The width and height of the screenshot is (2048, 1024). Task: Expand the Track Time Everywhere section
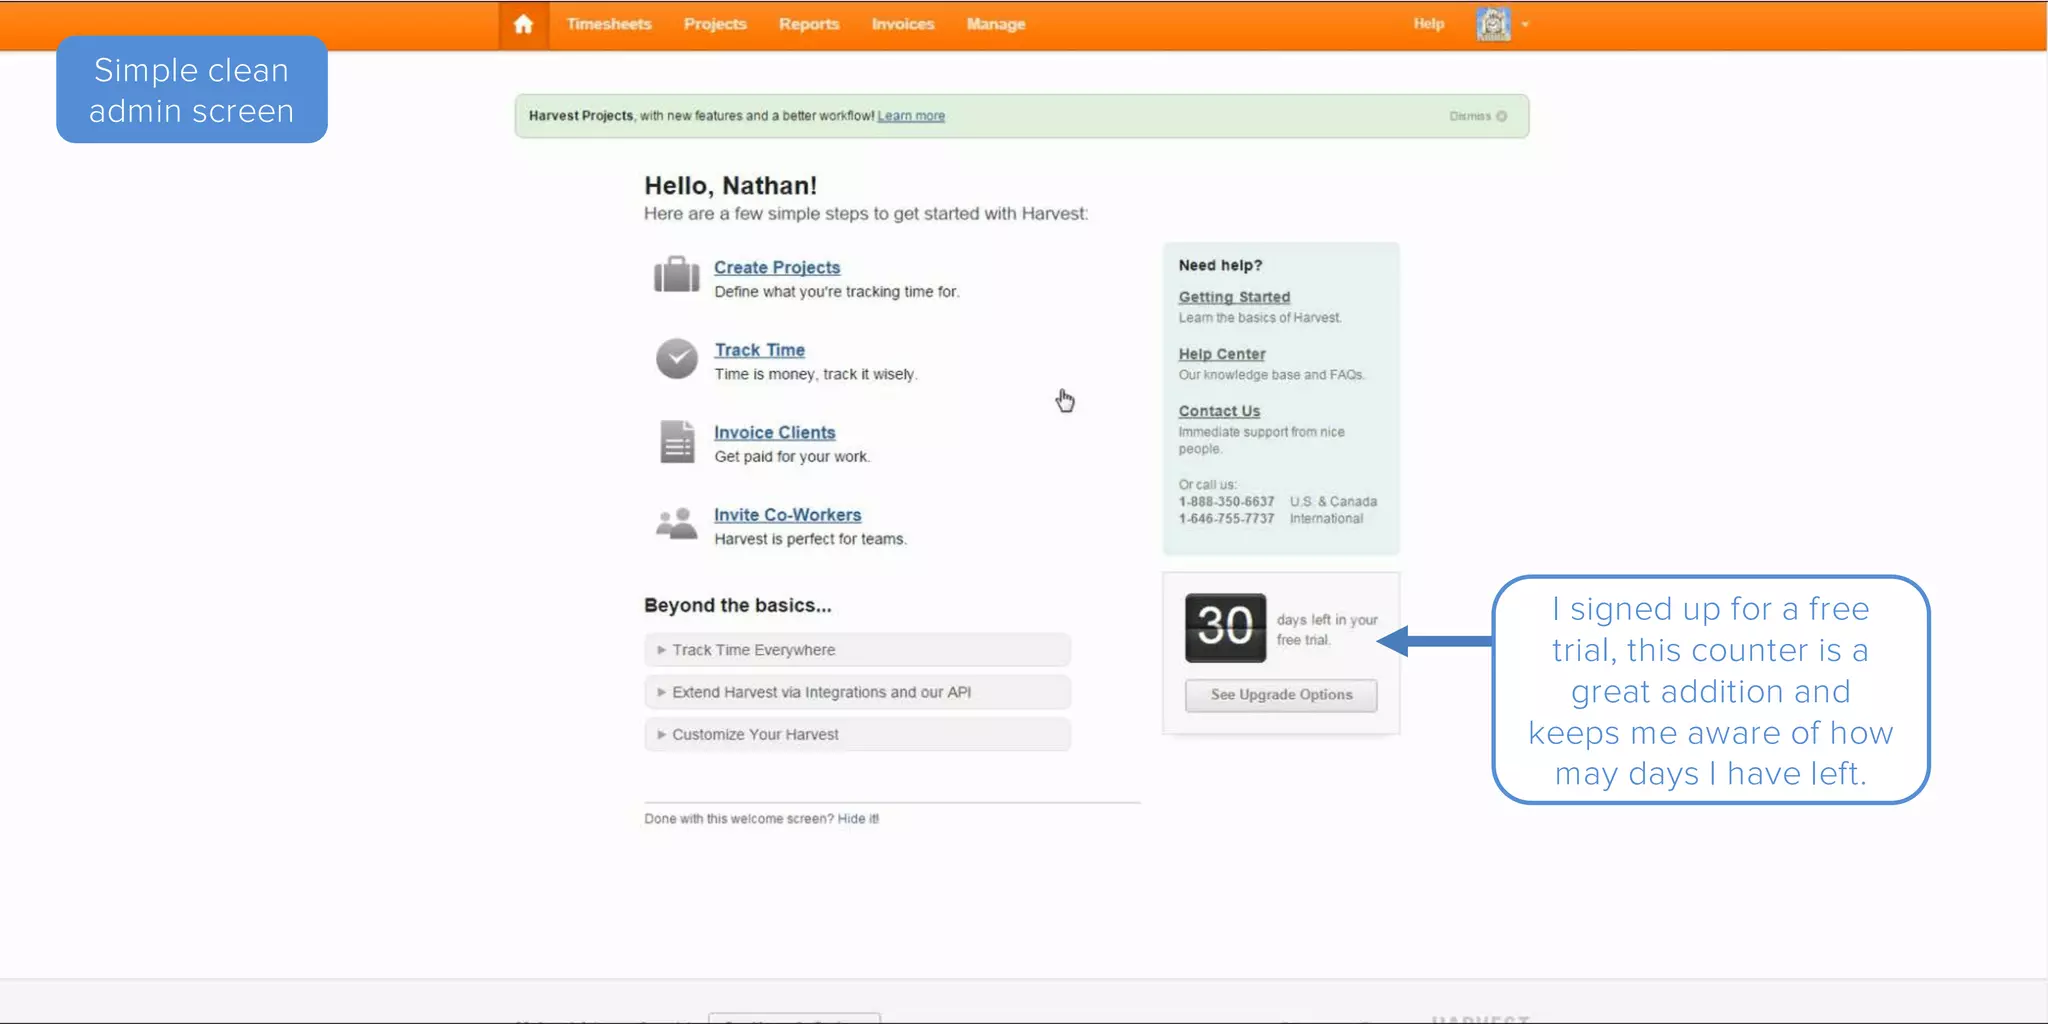pyautogui.click(x=857, y=650)
